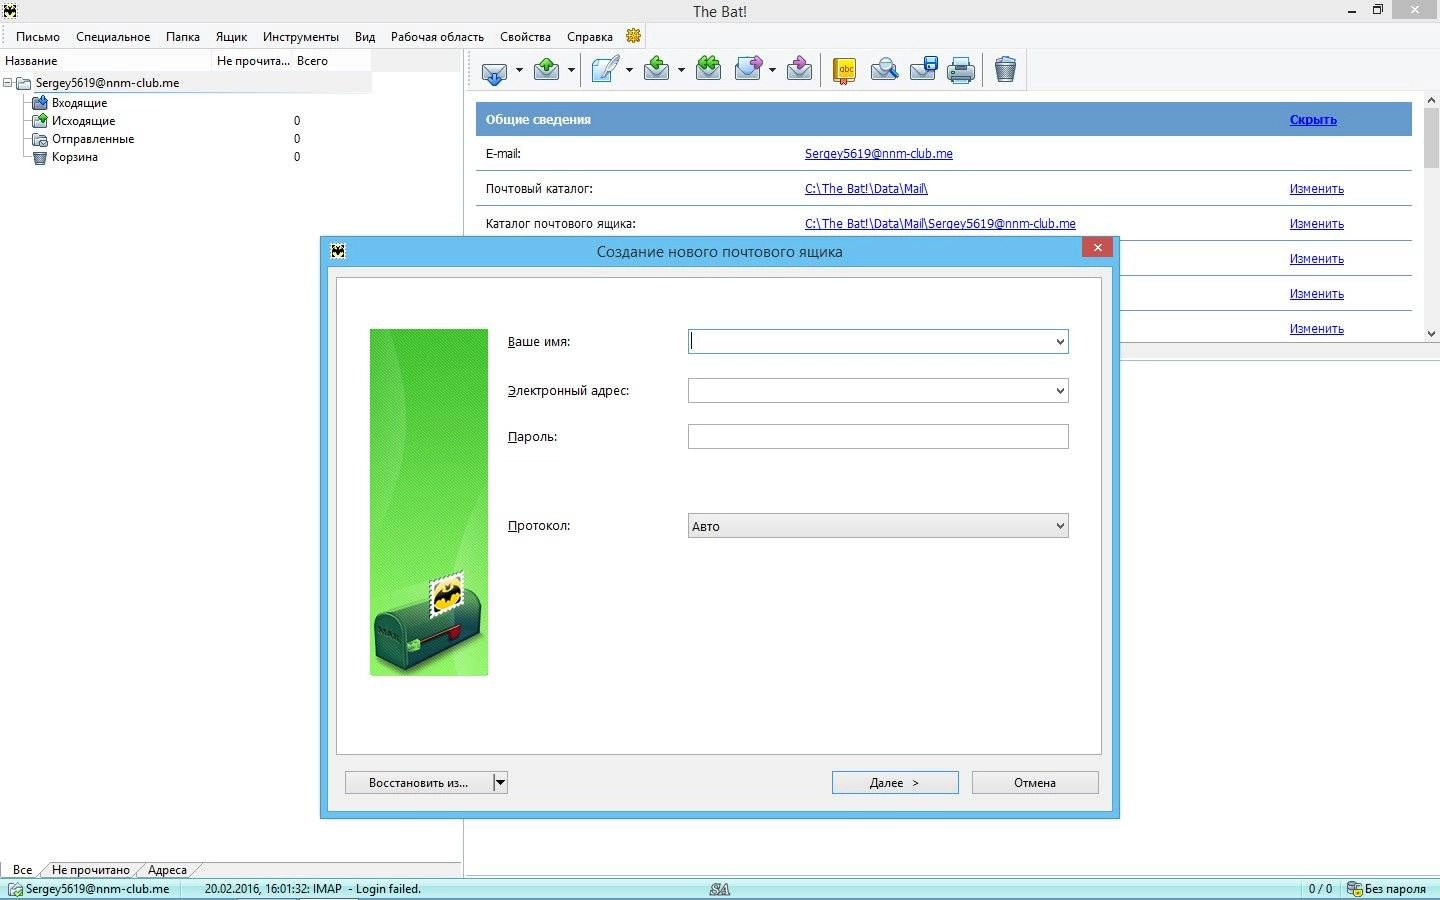
Task: Open the Address book icon
Action: coord(845,70)
